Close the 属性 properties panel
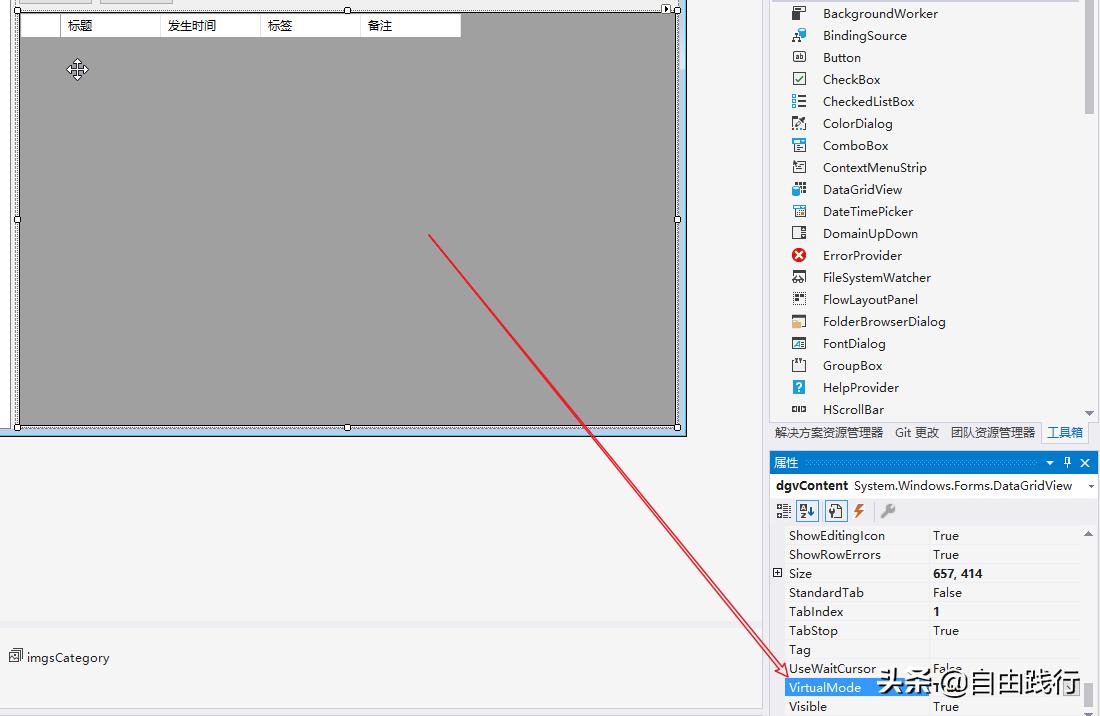Screen dimensions: 1100x716 pyautogui.click(x=1085, y=462)
